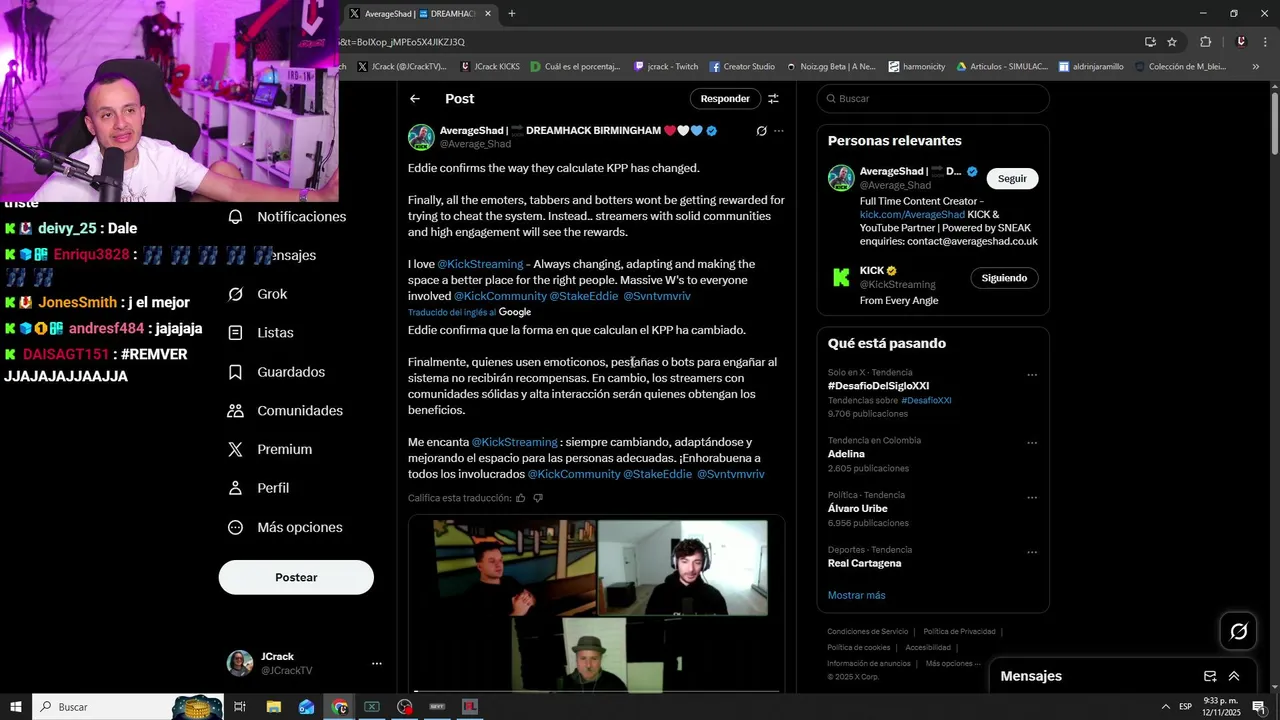Open Premium in the sidebar

click(270, 450)
